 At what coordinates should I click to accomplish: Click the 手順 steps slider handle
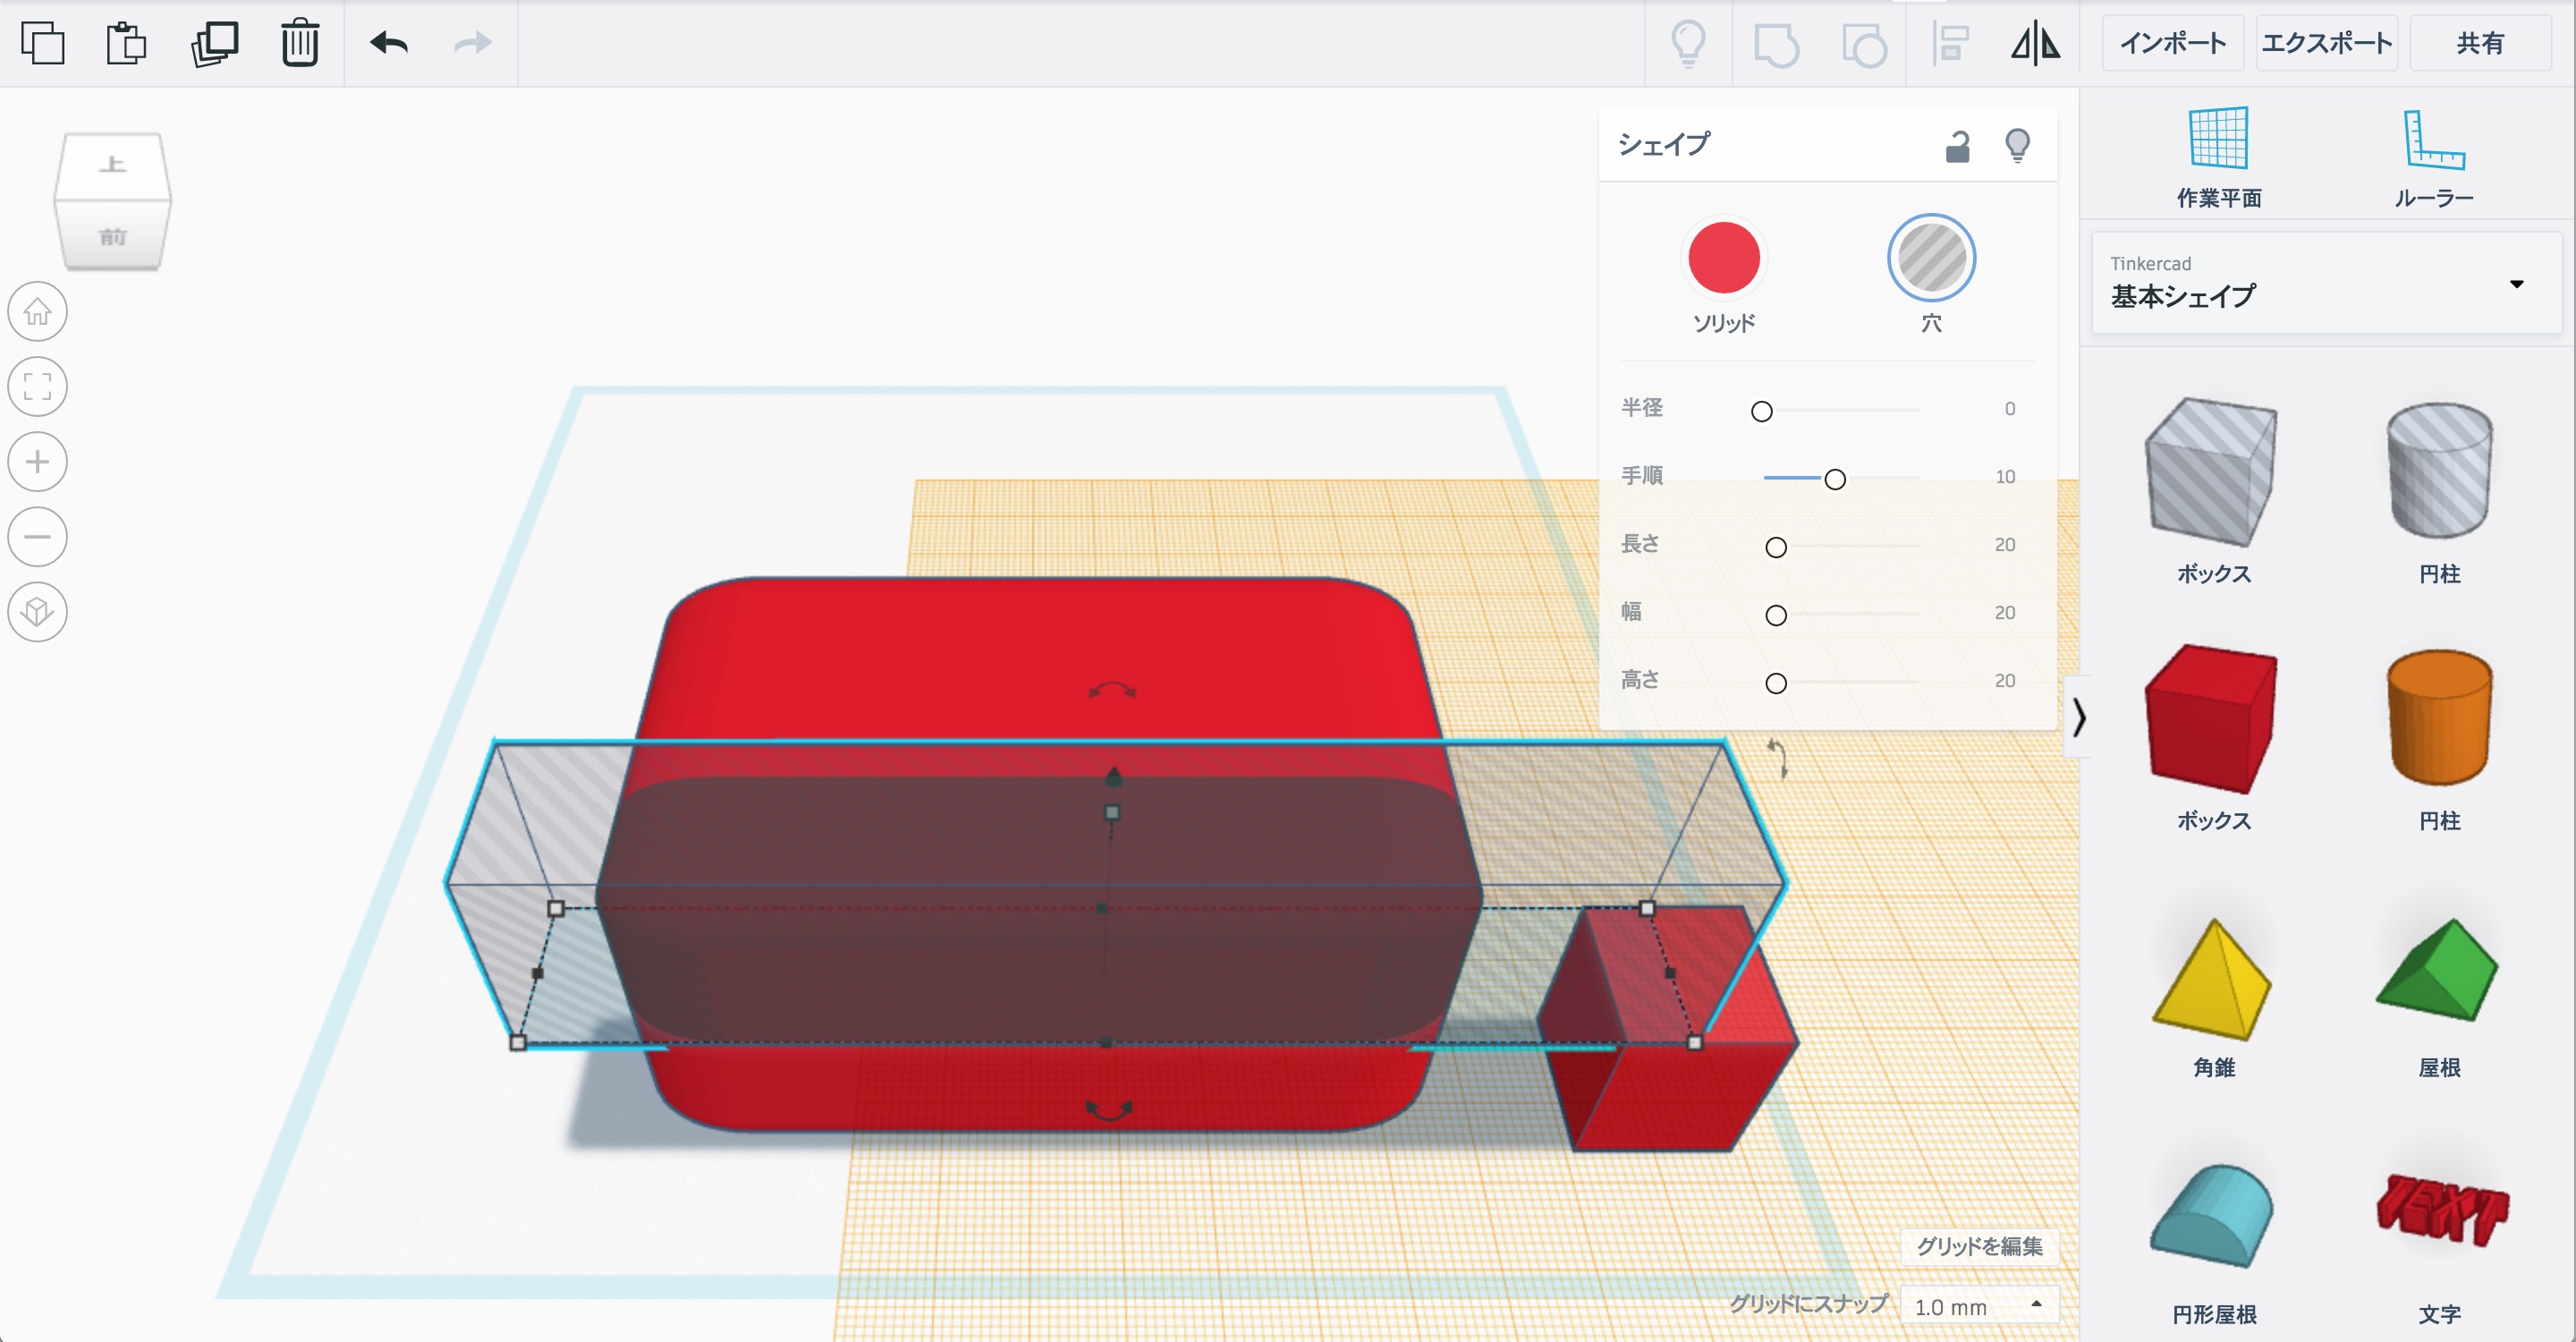(x=1834, y=479)
